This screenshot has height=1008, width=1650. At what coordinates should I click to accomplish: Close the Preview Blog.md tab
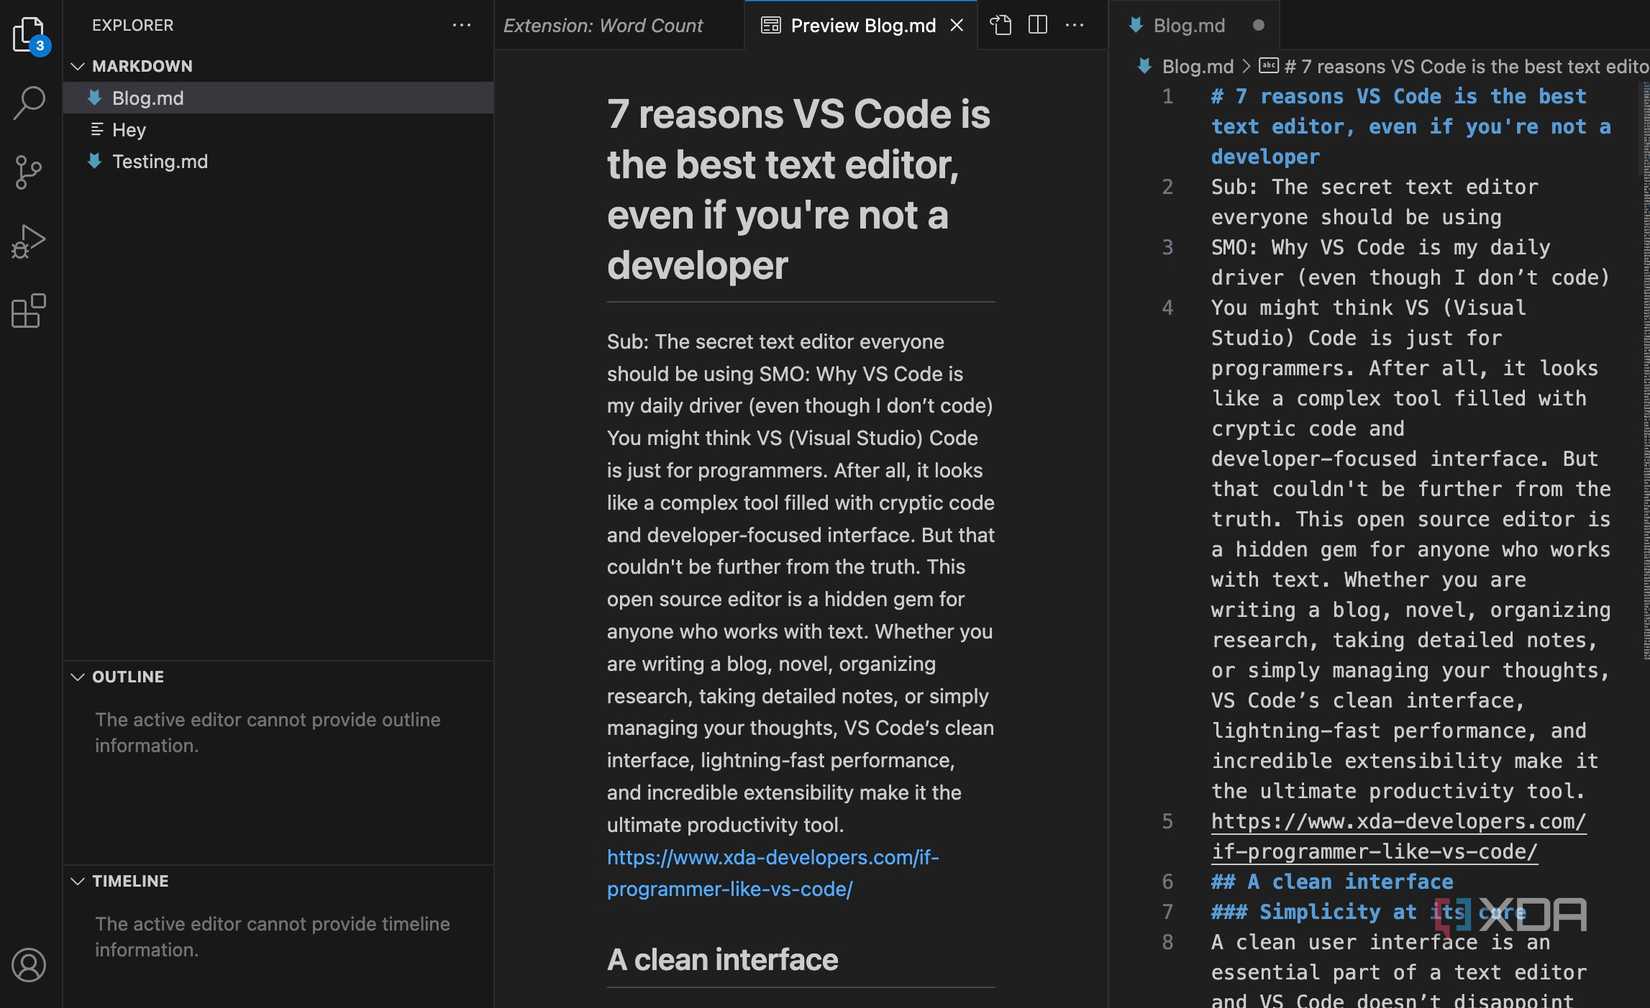pos(956,25)
